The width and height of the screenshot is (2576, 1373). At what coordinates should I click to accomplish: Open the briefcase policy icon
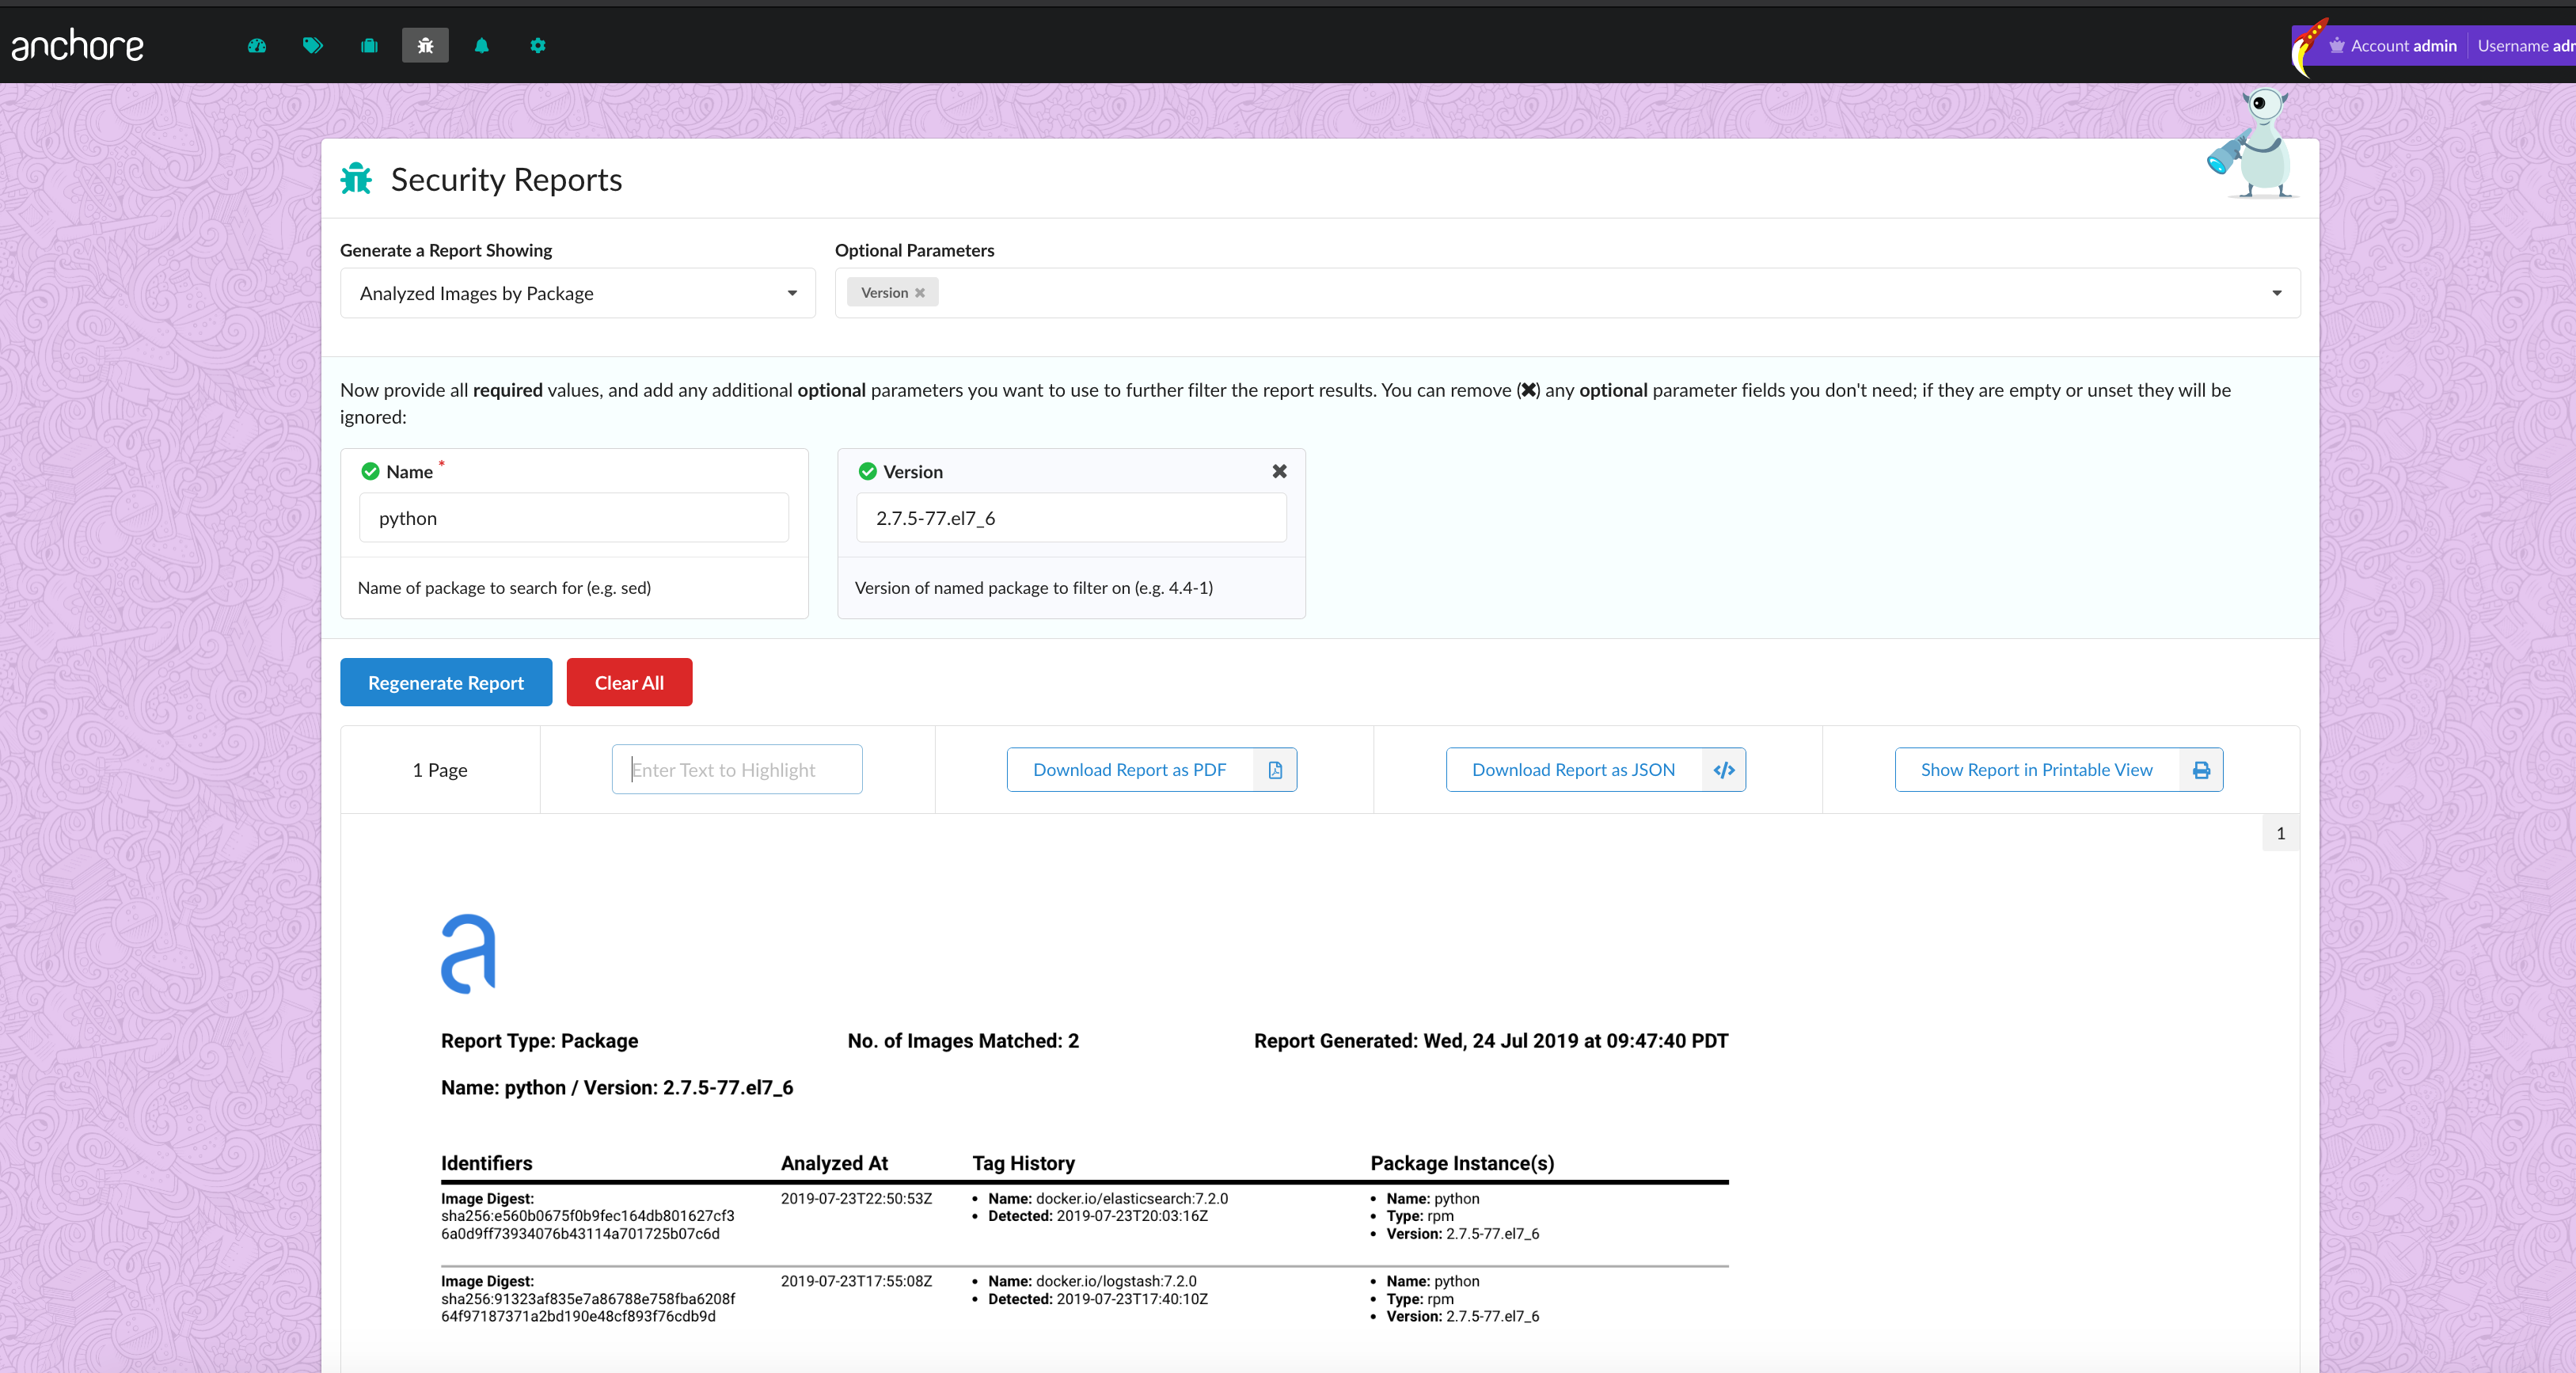pyautogui.click(x=369, y=45)
